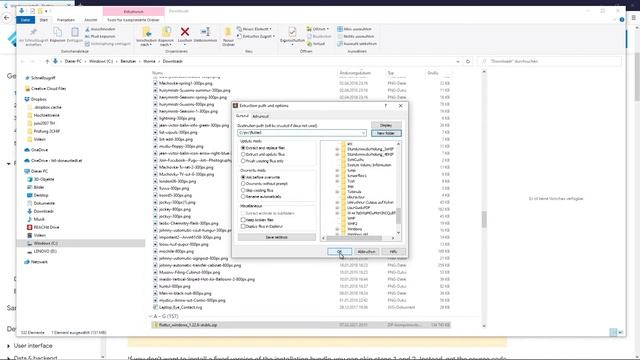The height and width of the screenshot is (360, 640).
Task: Expand the Temp folder in dialog tree
Action: [x=337, y=171]
